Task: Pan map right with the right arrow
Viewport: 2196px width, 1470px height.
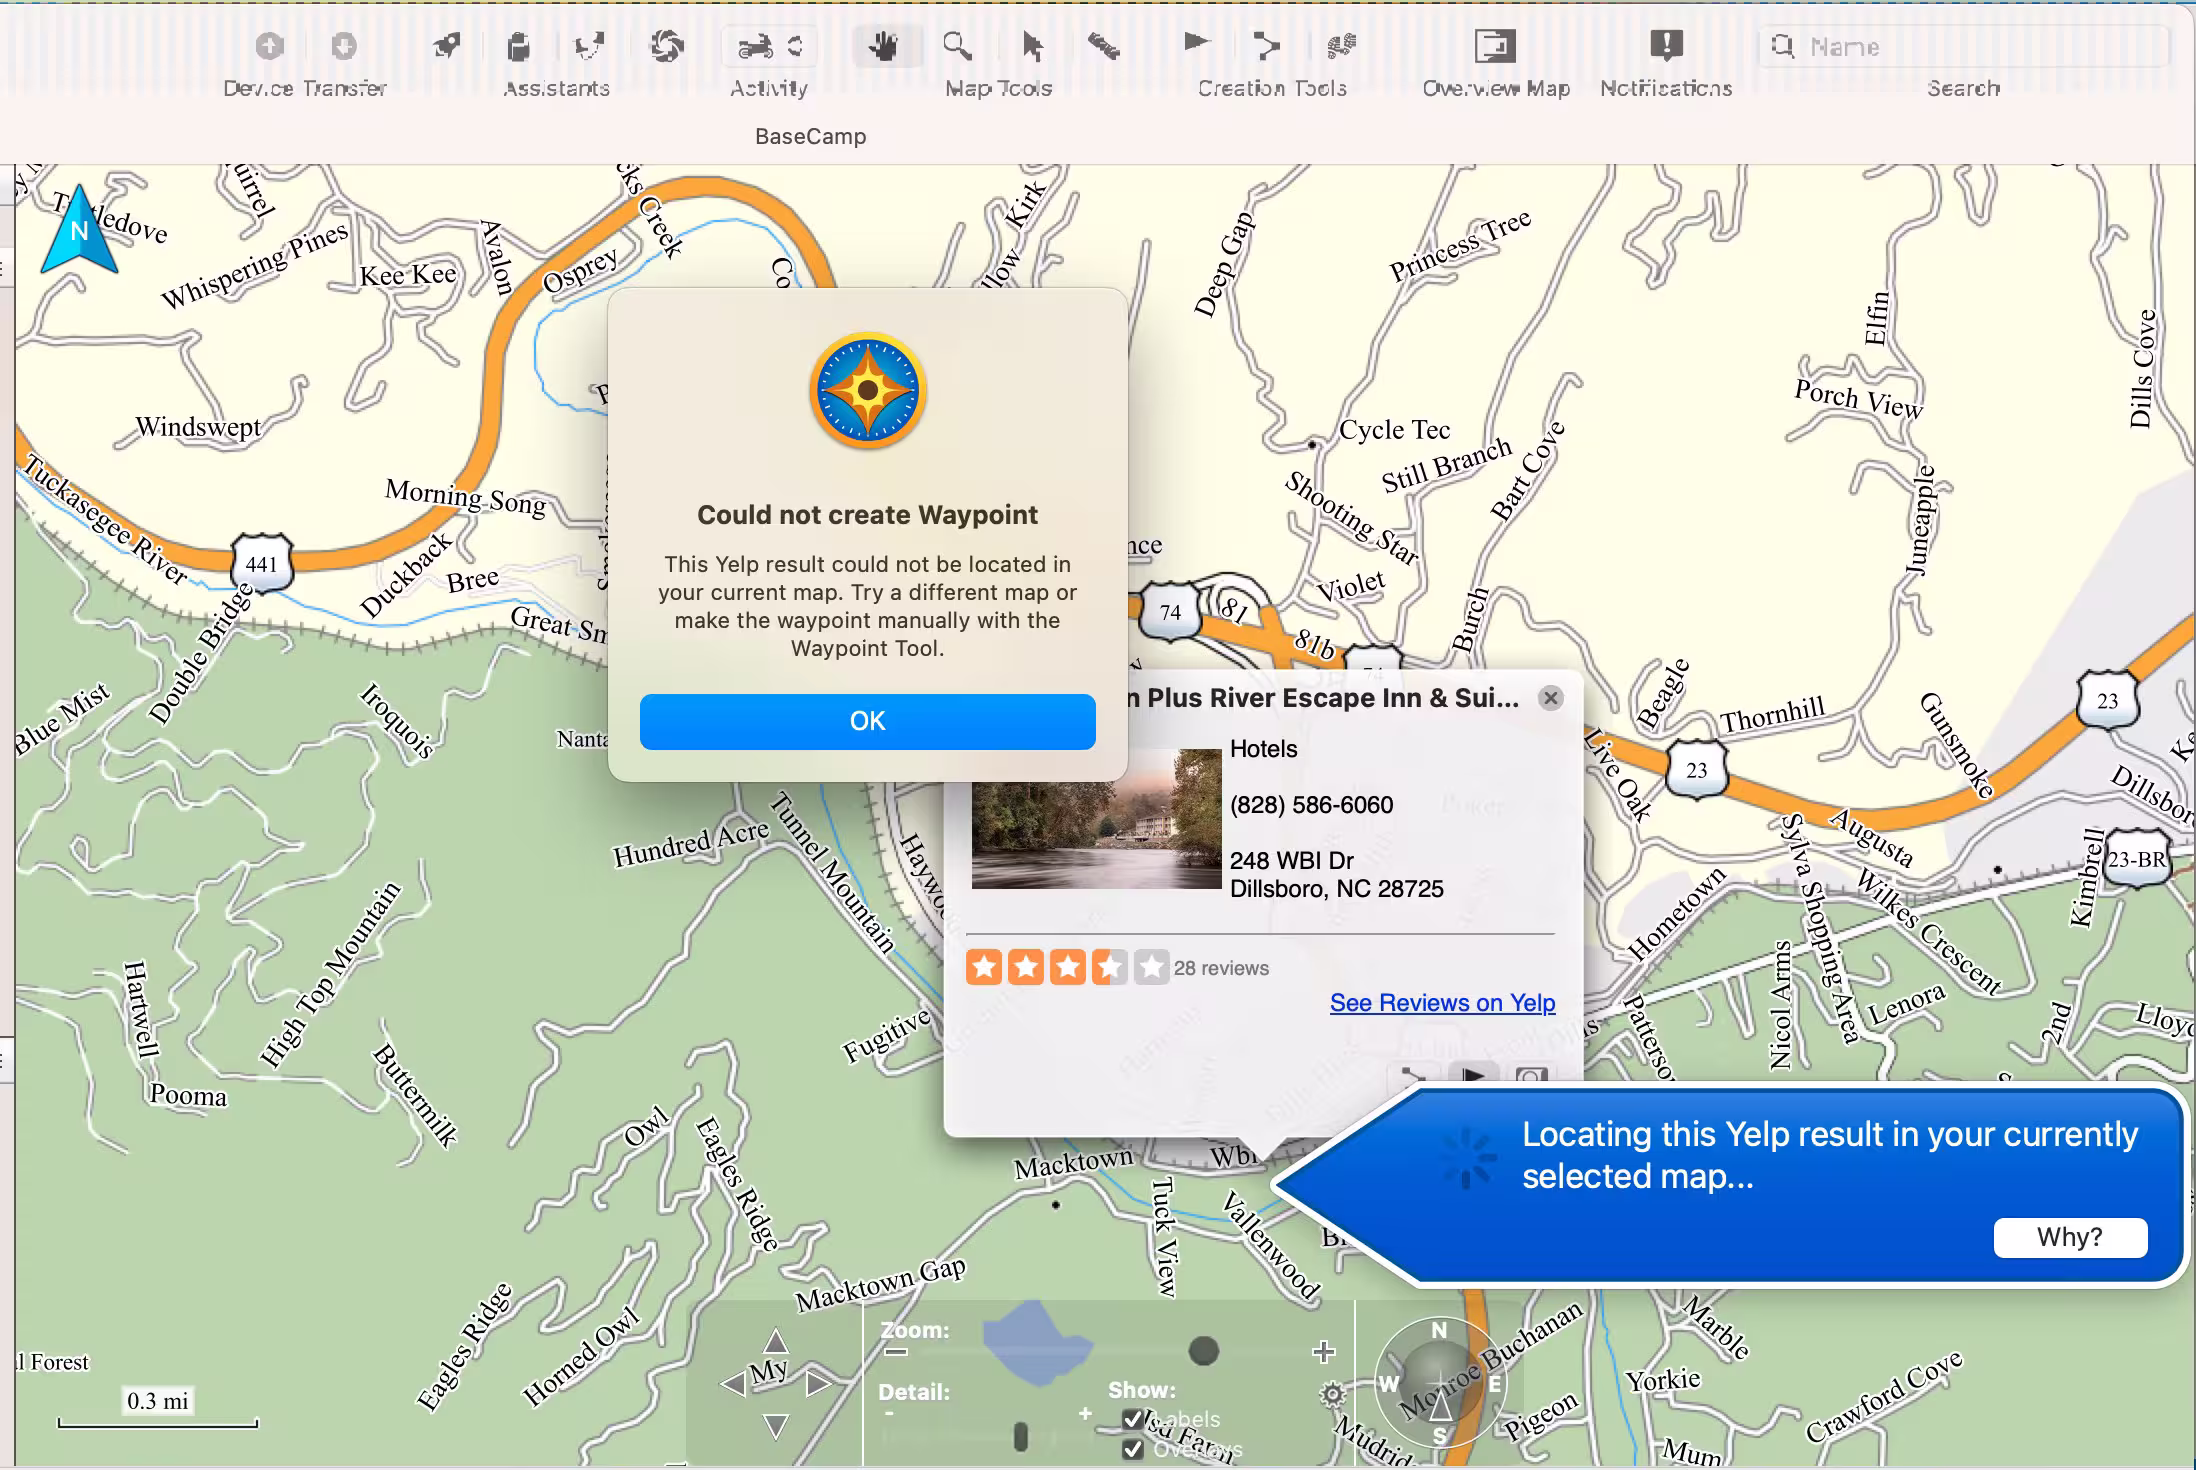Action: (x=819, y=1384)
